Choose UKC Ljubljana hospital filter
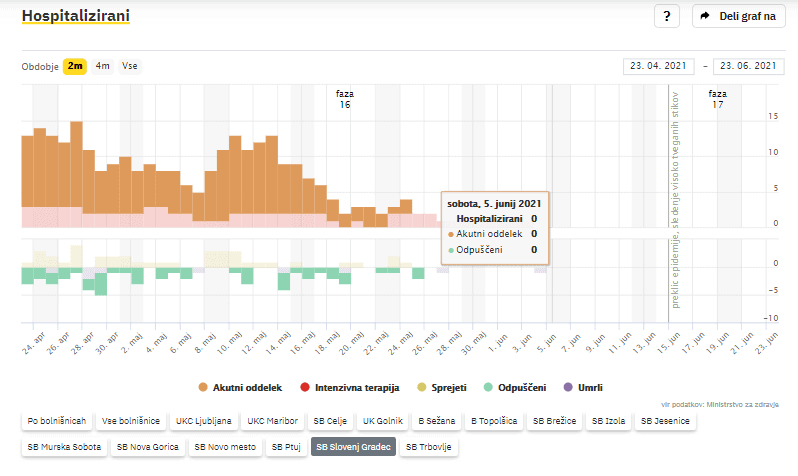 point(203,421)
